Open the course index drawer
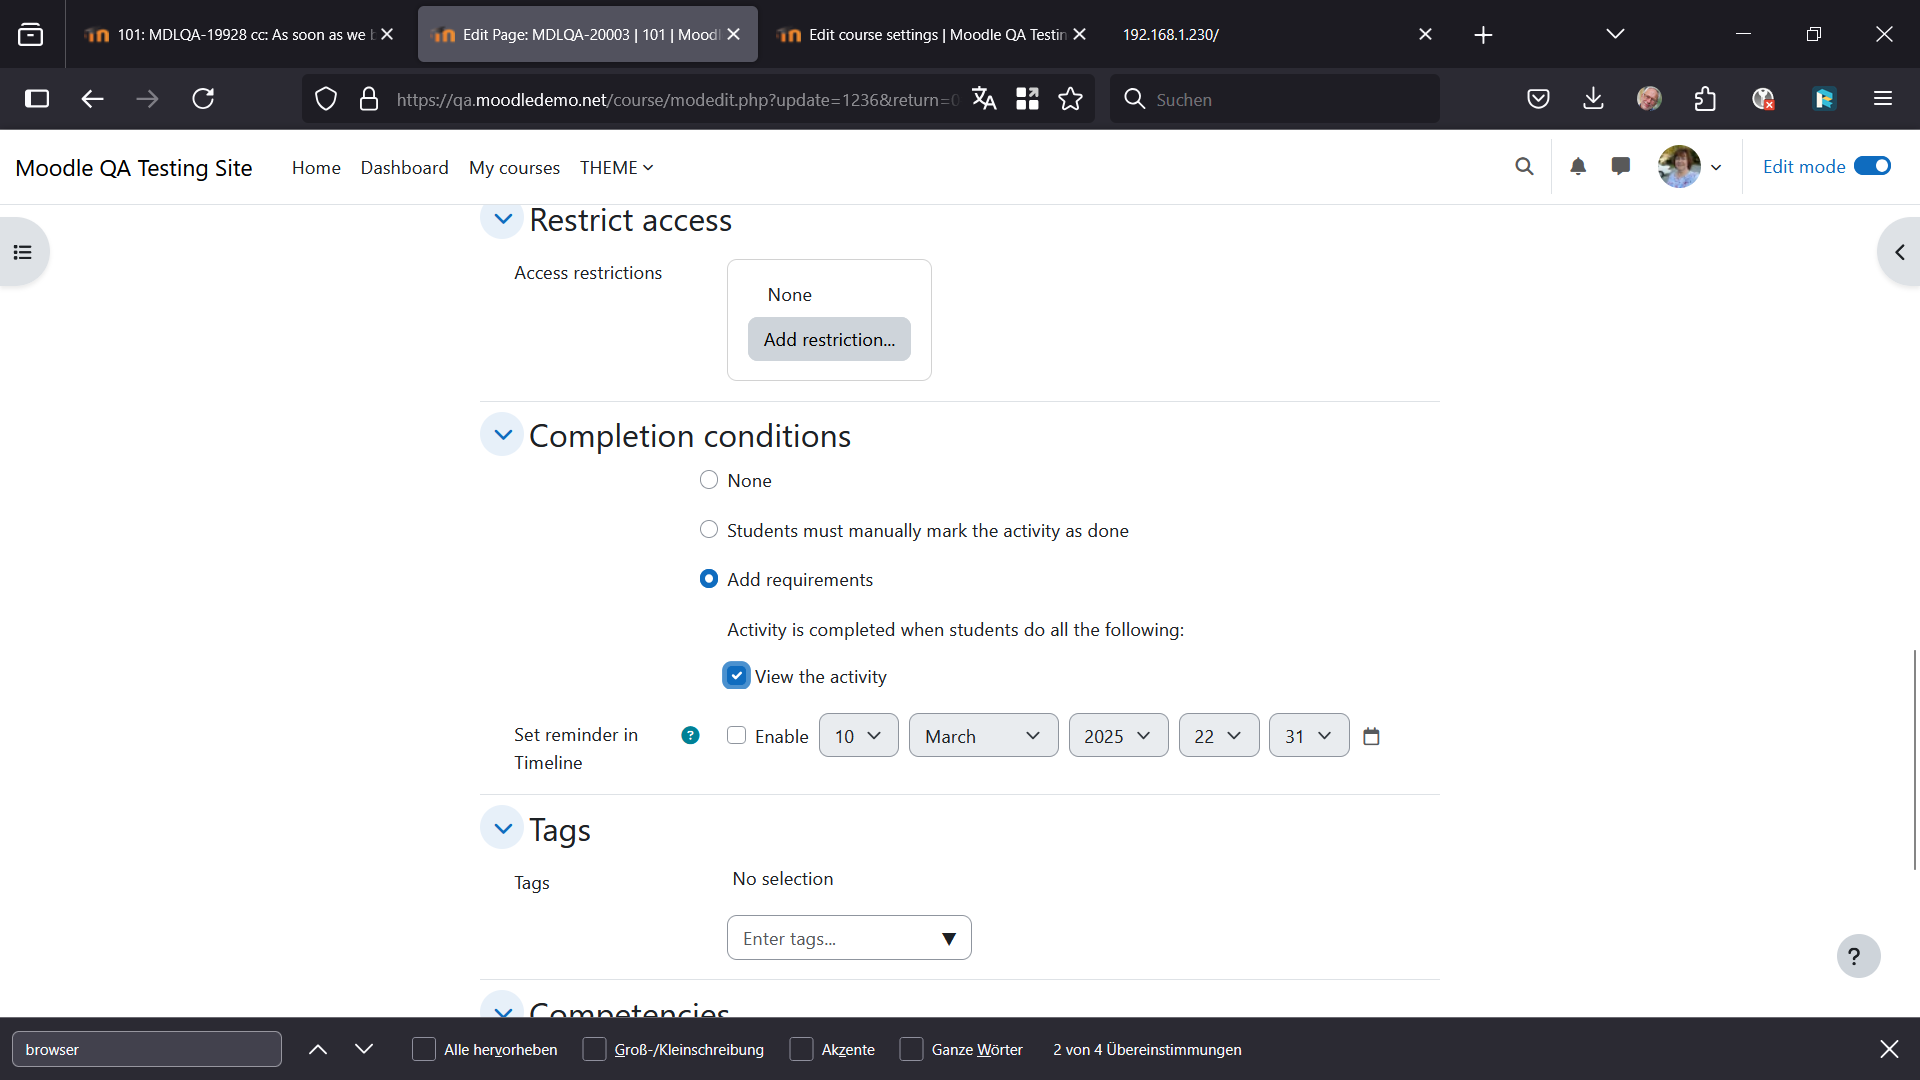This screenshot has height=1080, width=1920. pyautogui.click(x=23, y=252)
